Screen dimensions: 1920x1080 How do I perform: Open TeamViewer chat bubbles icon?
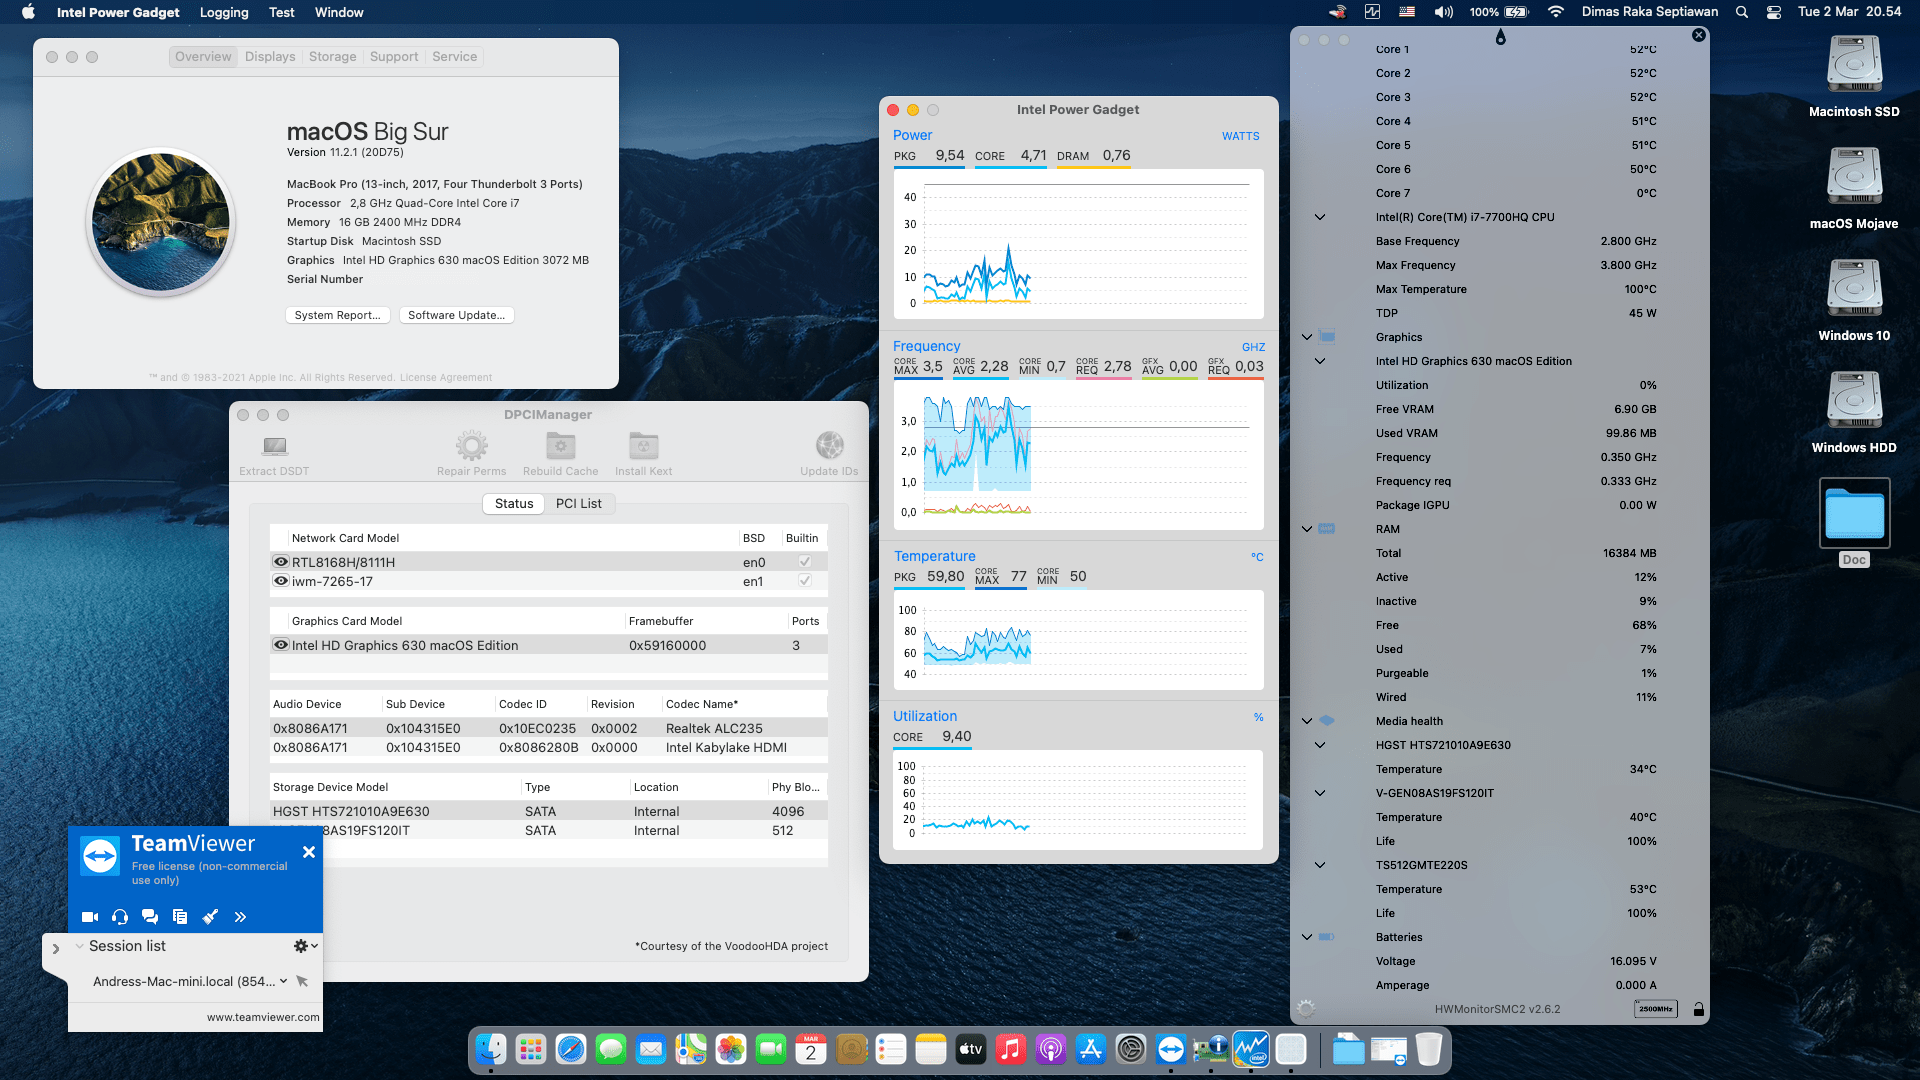pyautogui.click(x=150, y=916)
